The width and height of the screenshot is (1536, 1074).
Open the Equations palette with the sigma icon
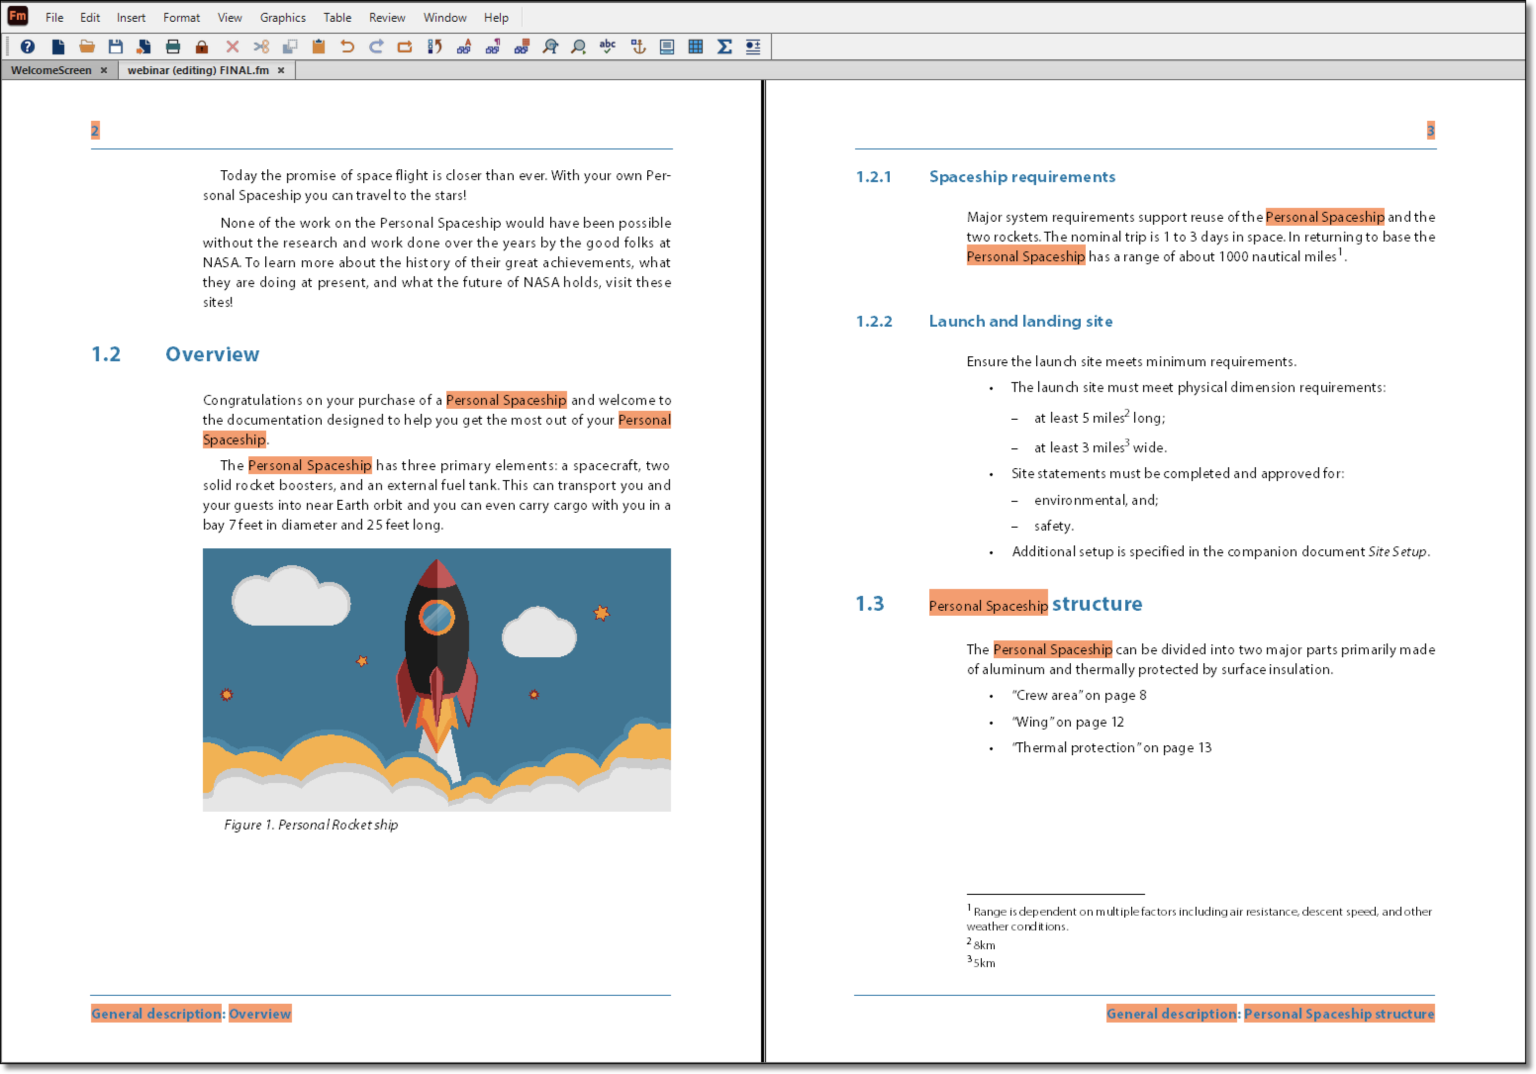723,46
